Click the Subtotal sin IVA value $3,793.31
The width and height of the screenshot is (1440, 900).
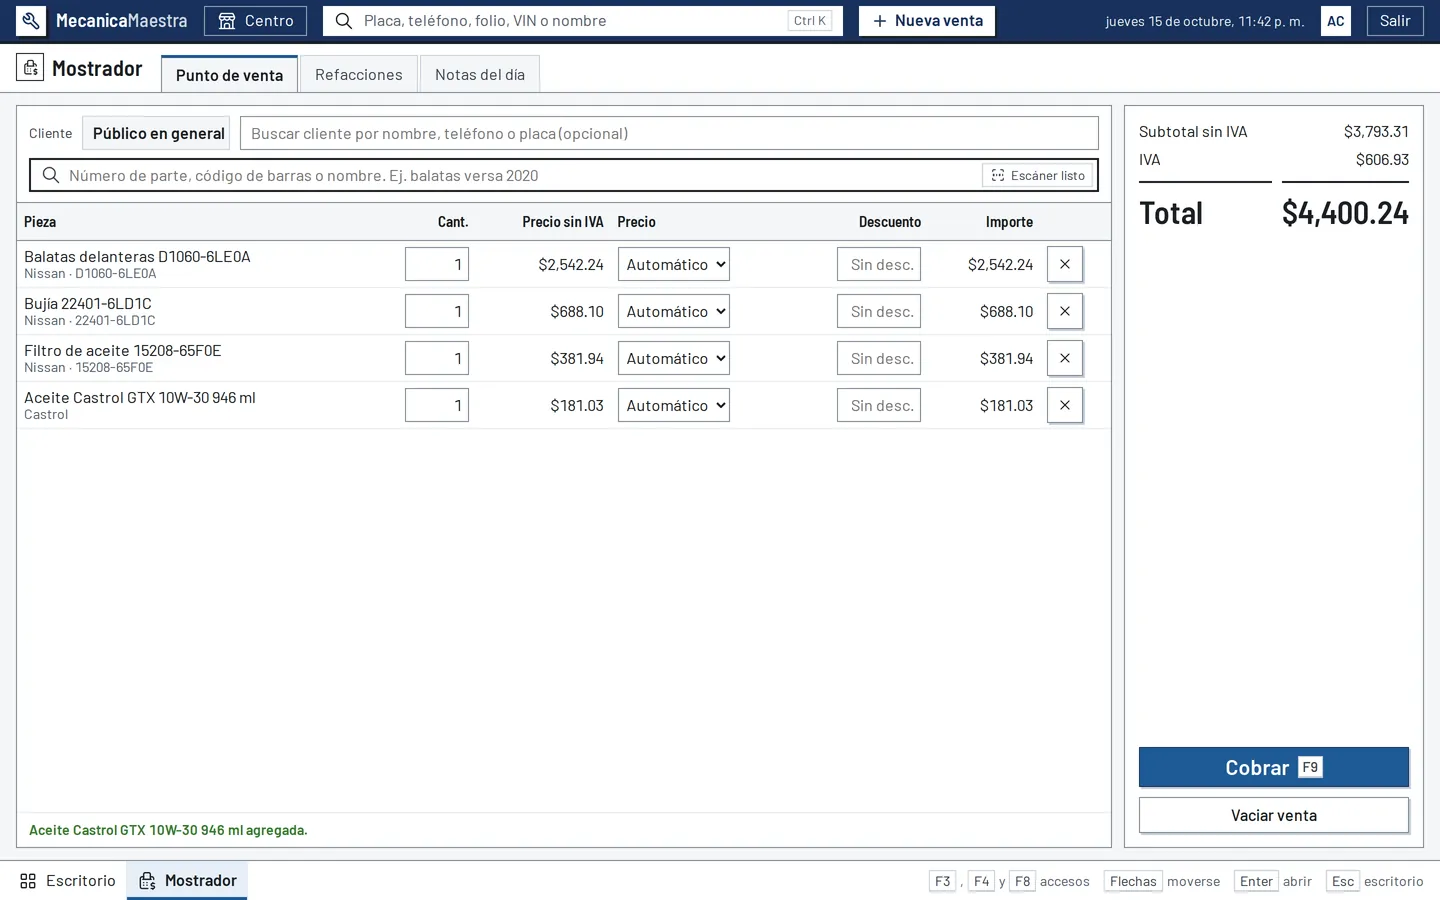point(1376,132)
